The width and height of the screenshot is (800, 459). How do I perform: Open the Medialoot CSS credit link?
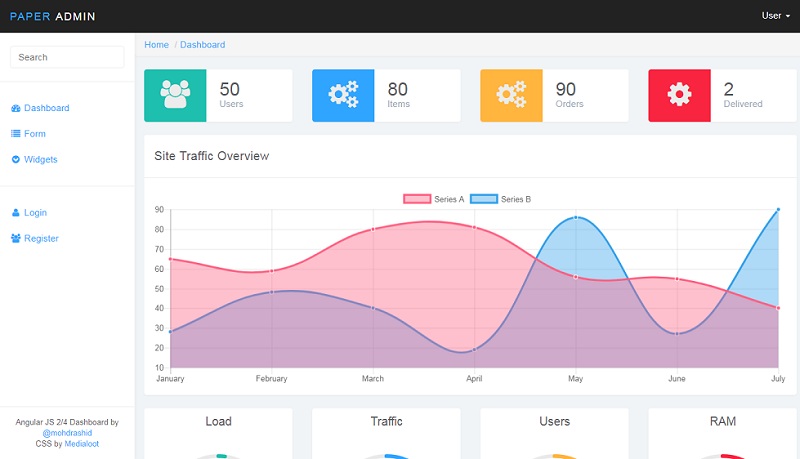click(x=82, y=444)
